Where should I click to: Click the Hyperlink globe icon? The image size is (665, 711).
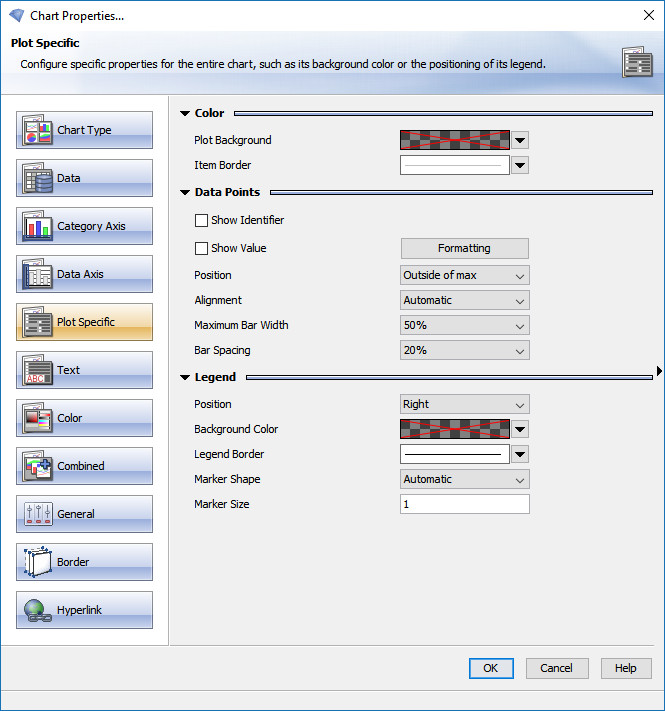coord(37,610)
